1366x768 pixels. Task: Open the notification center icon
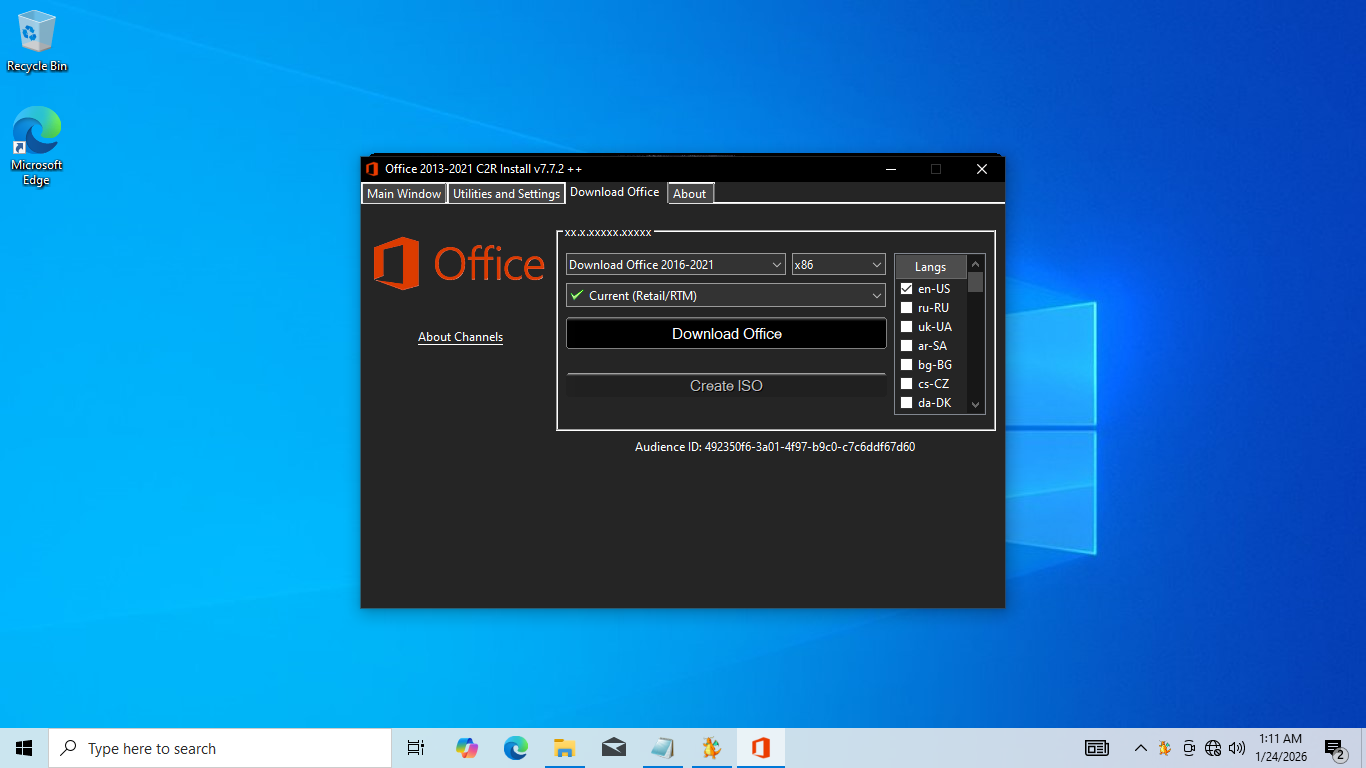[1333, 748]
